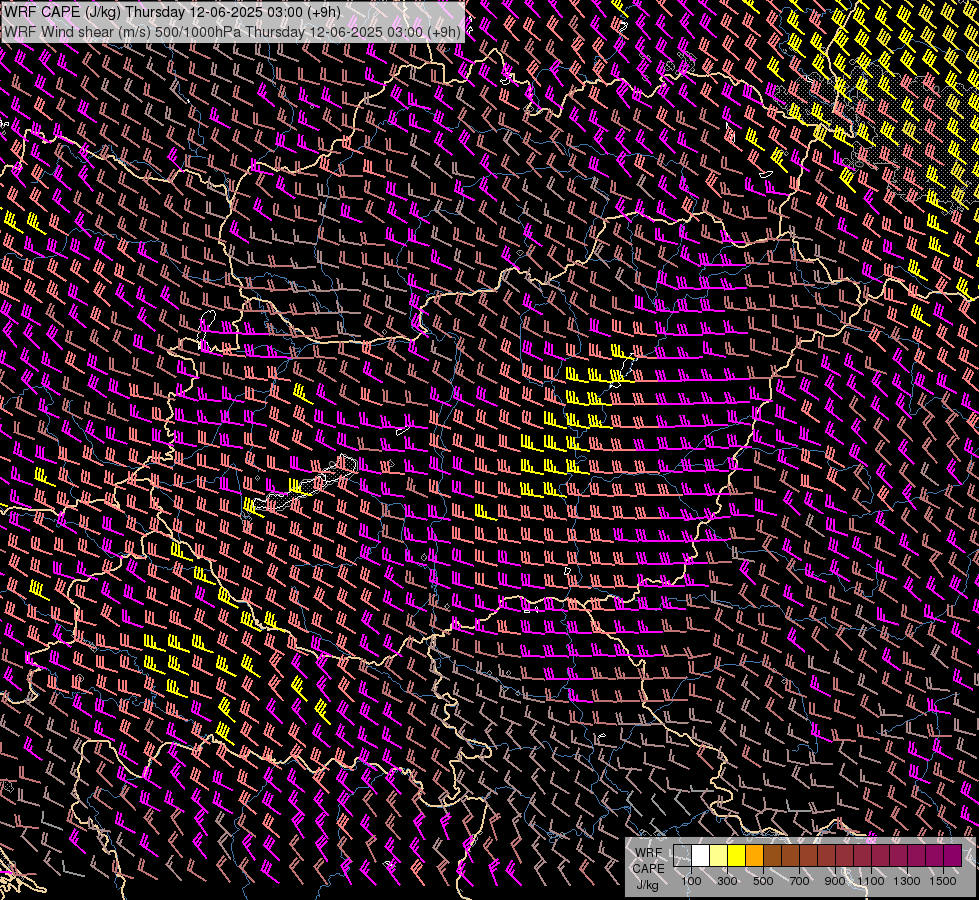Click the WRF Wind shear title line
Viewport: 979px width, 900px height.
(x=232, y=32)
